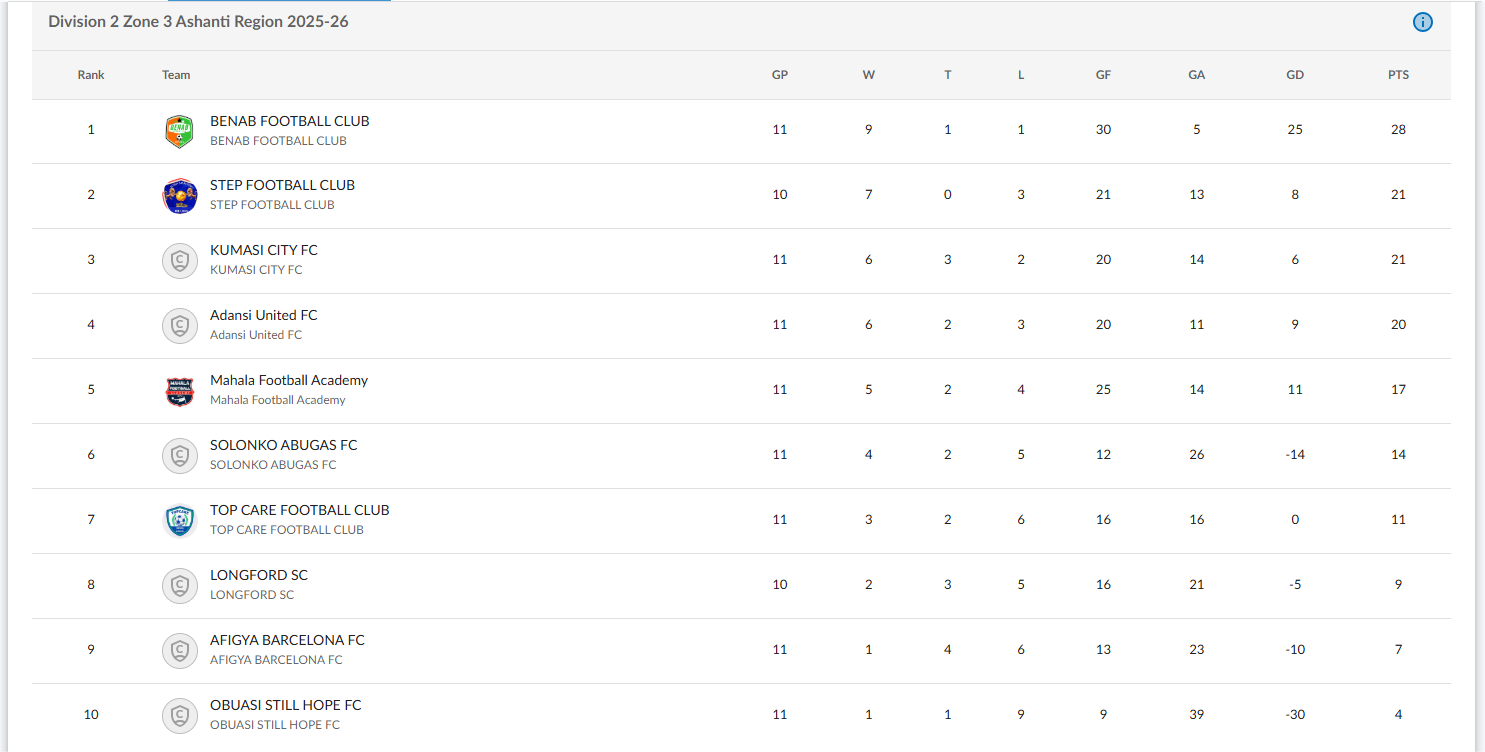
Task: Click the Mahala Football Academy logo
Action: (179, 391)
